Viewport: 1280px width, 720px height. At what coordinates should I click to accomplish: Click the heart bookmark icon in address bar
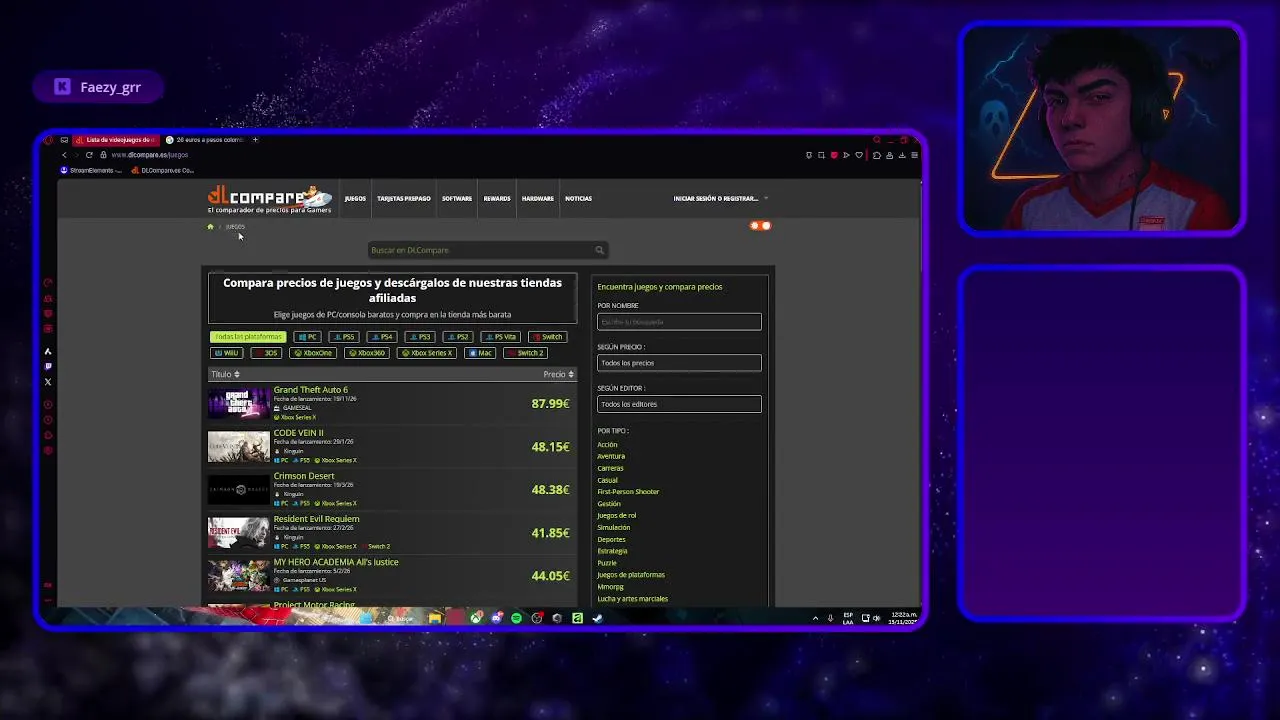pyautogui.click(x=858, y=155)
